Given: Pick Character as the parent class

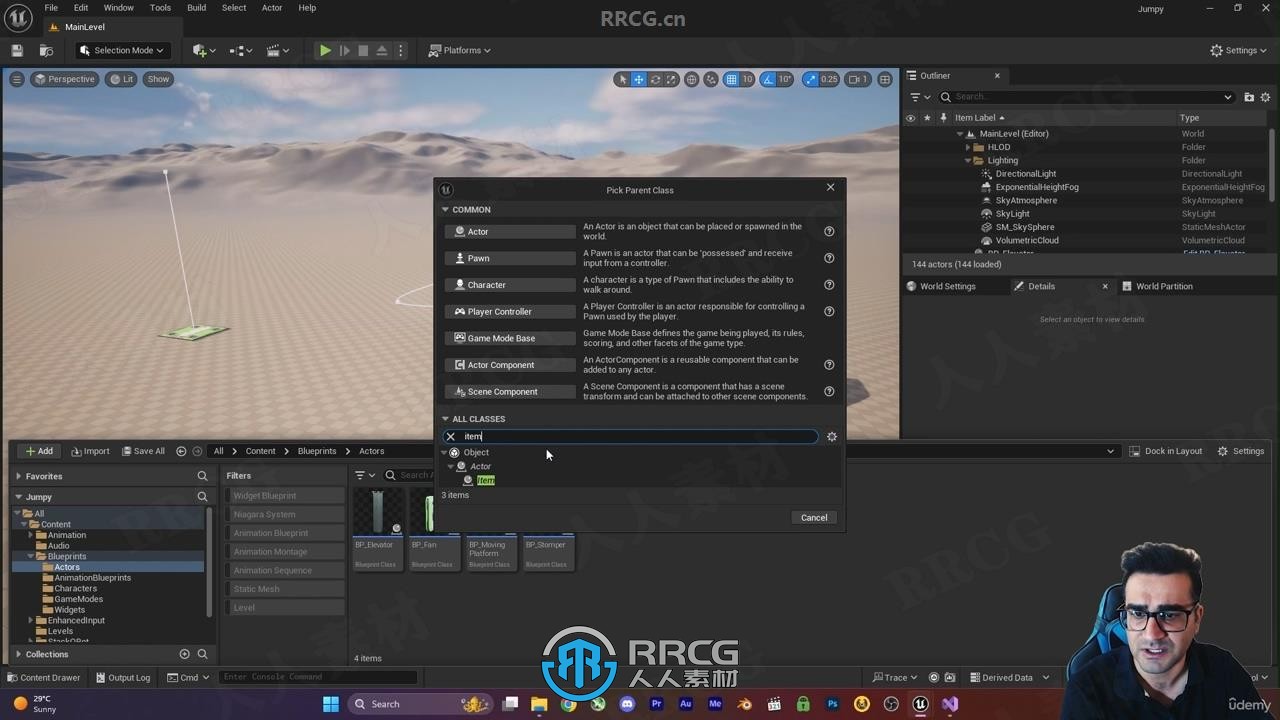Looking at the screenshot, I should pos(510,285).
